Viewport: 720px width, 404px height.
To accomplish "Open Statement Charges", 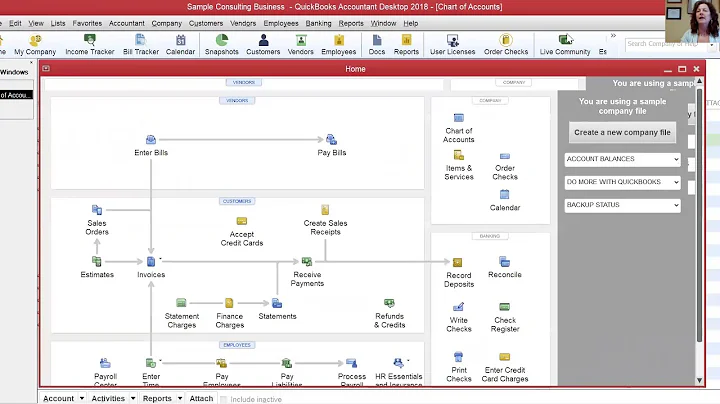I will 182,314.
